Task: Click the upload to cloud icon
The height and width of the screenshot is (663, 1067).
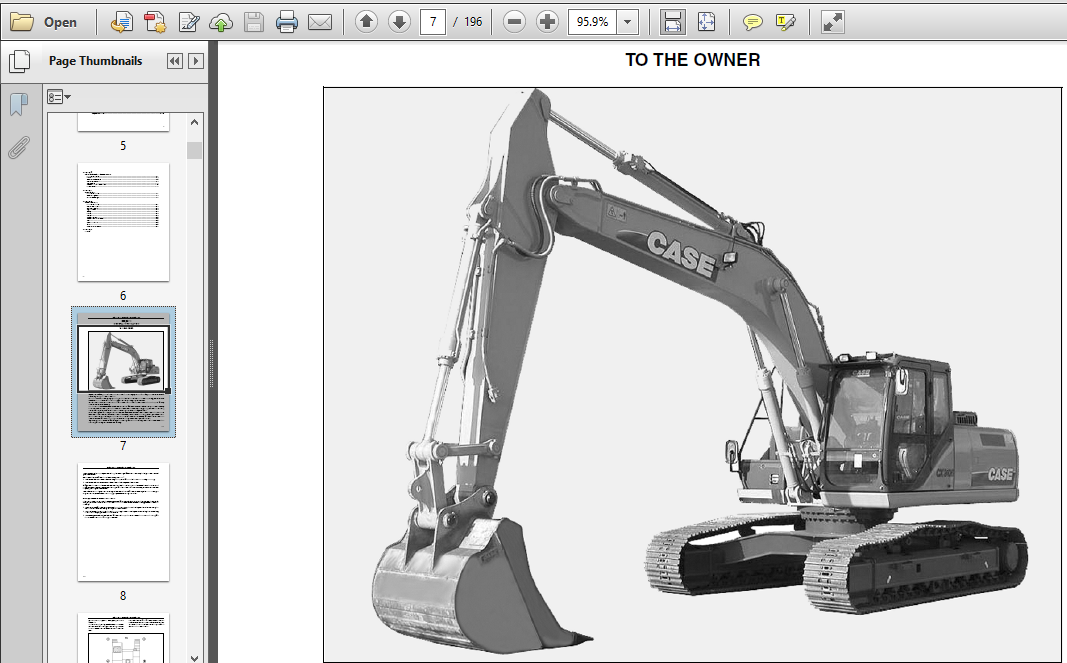Action: [220, 22]
